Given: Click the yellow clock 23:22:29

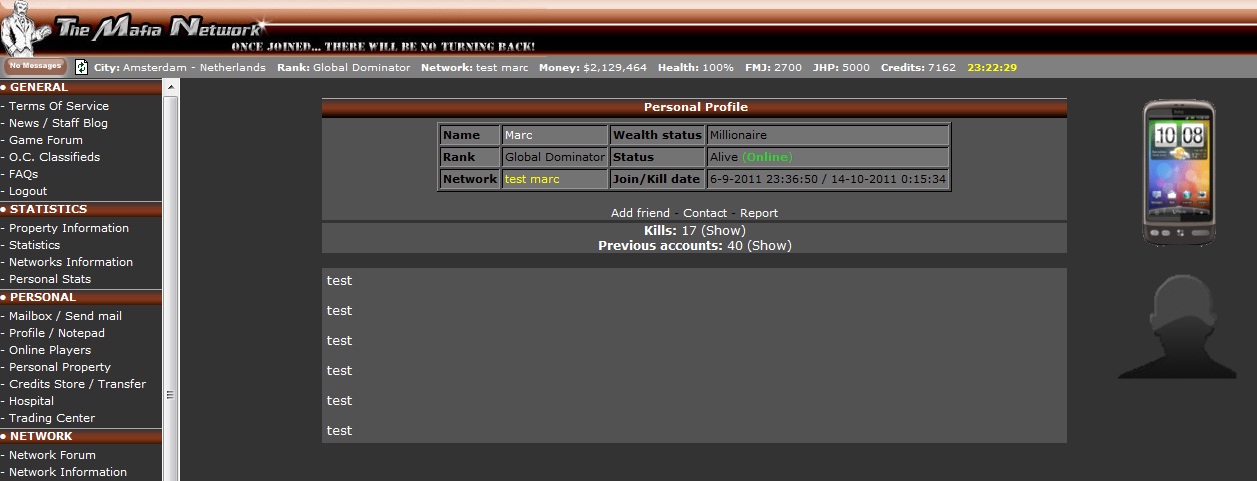Looking at the screenshot, I should 992,68.
